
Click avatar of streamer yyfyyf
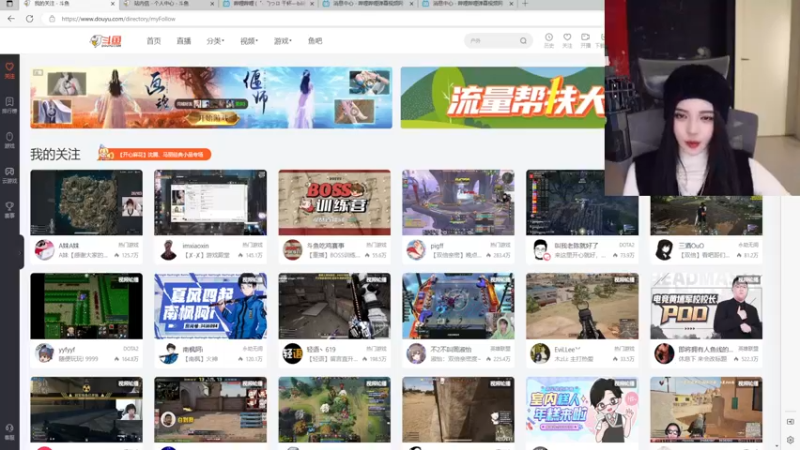(44, 353)
